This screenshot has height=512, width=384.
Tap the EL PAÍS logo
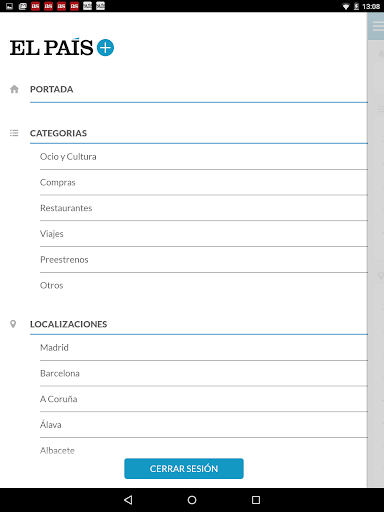click(51, 47)
